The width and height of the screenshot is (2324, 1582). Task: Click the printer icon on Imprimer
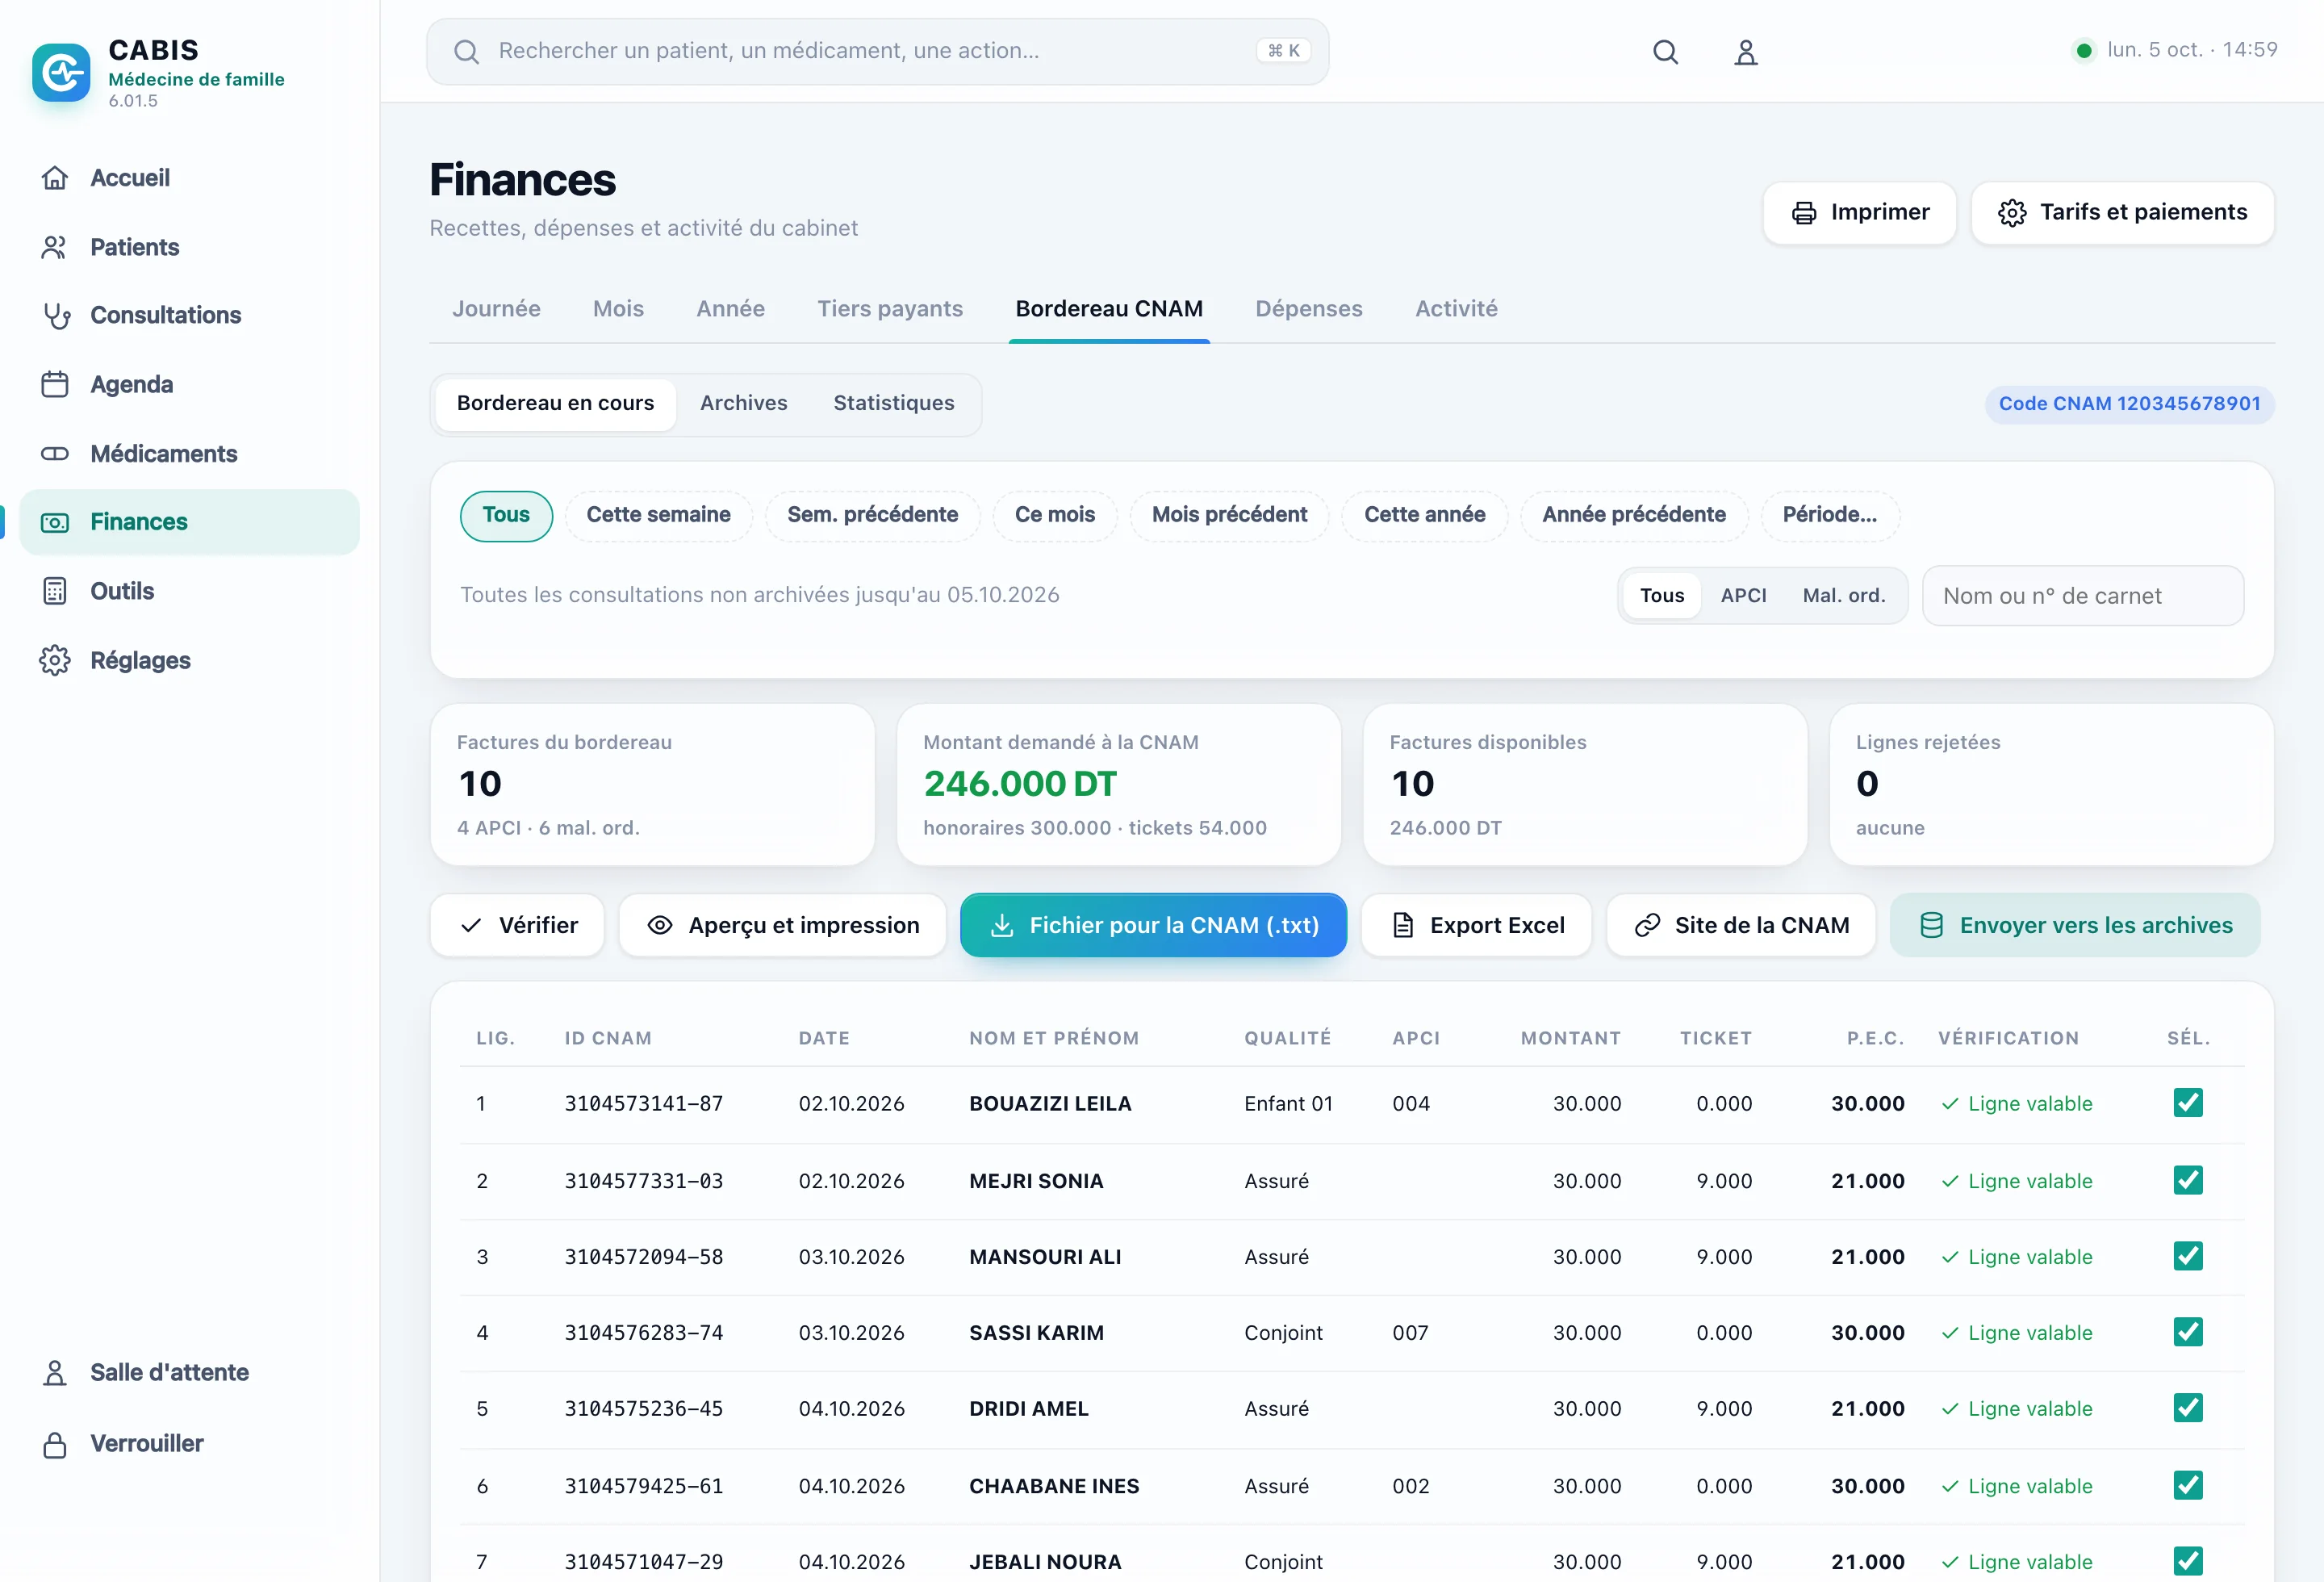(x=1804, y=213)
